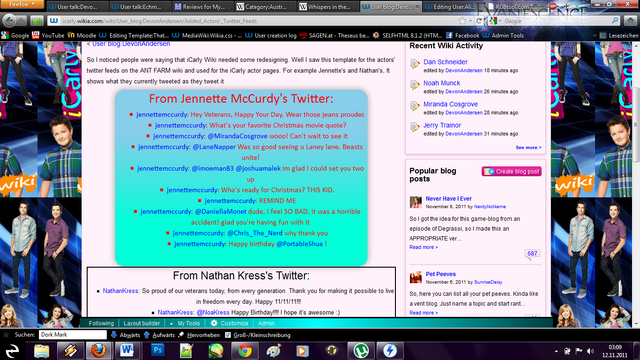Image resolution: width=640 pixels, height=360 pixels.
Task: Open the Google bookmark
Action: pyautogui.click(x=15, y=36)
